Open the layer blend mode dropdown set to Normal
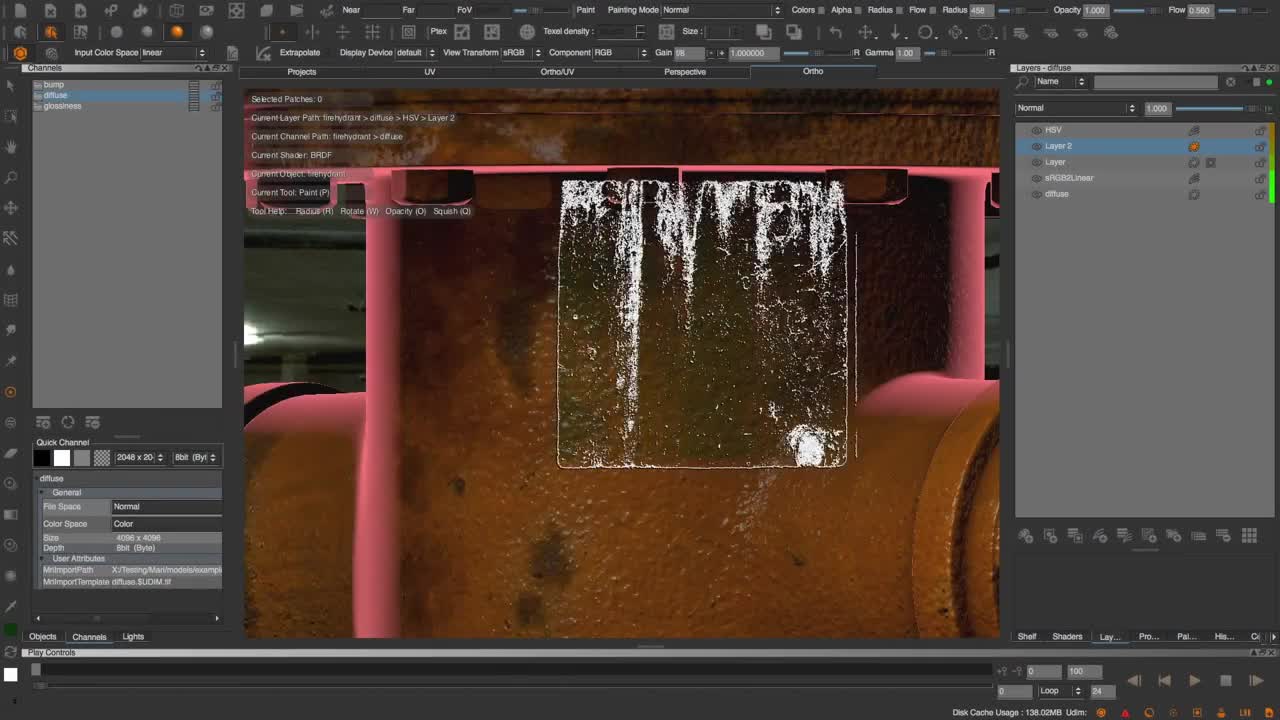Screen dimensions: 1280x720 tap(1076, 108)
